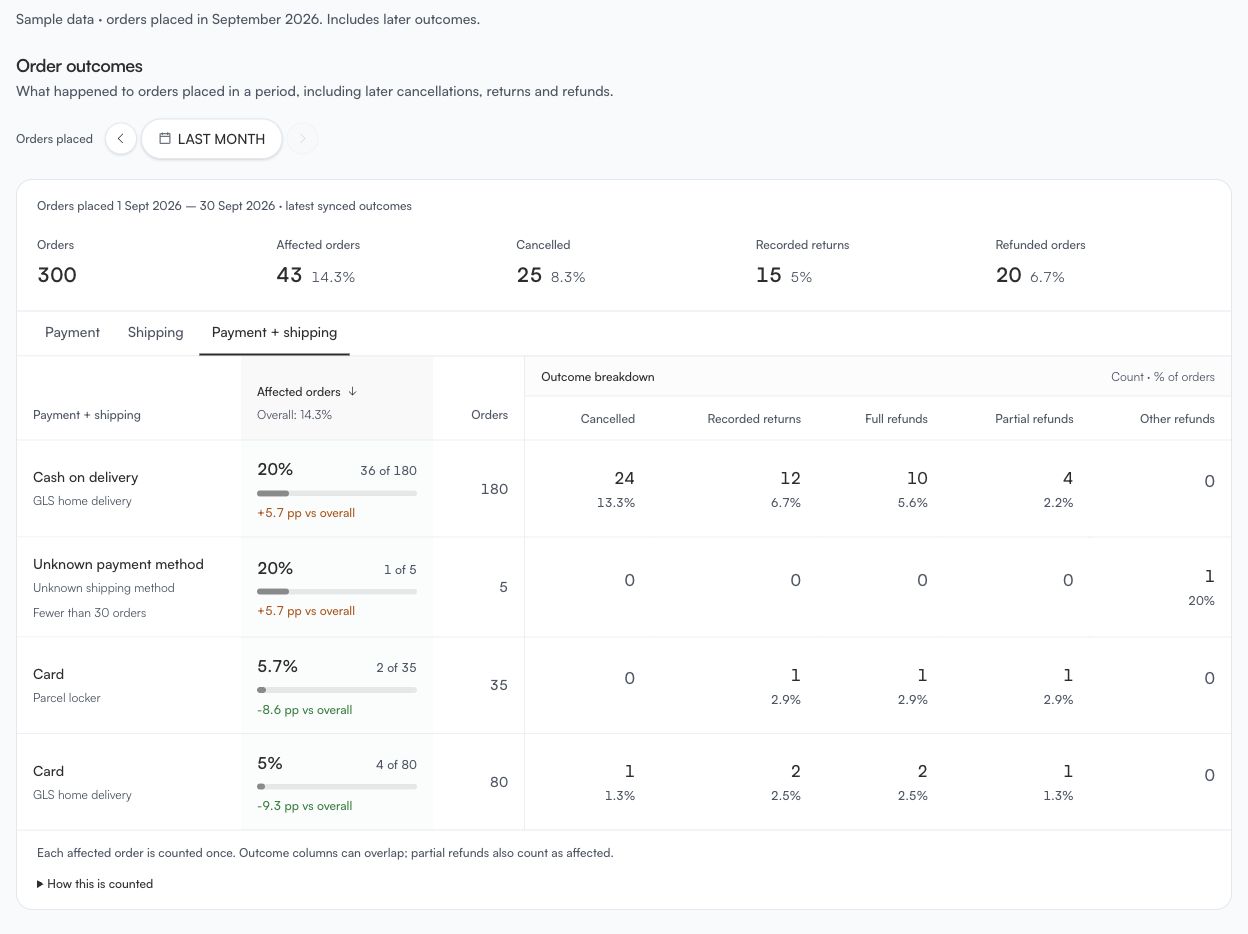Click the Overall: 14.3% label
Screen dimensions: 1248x934
[x=294, y=414]
